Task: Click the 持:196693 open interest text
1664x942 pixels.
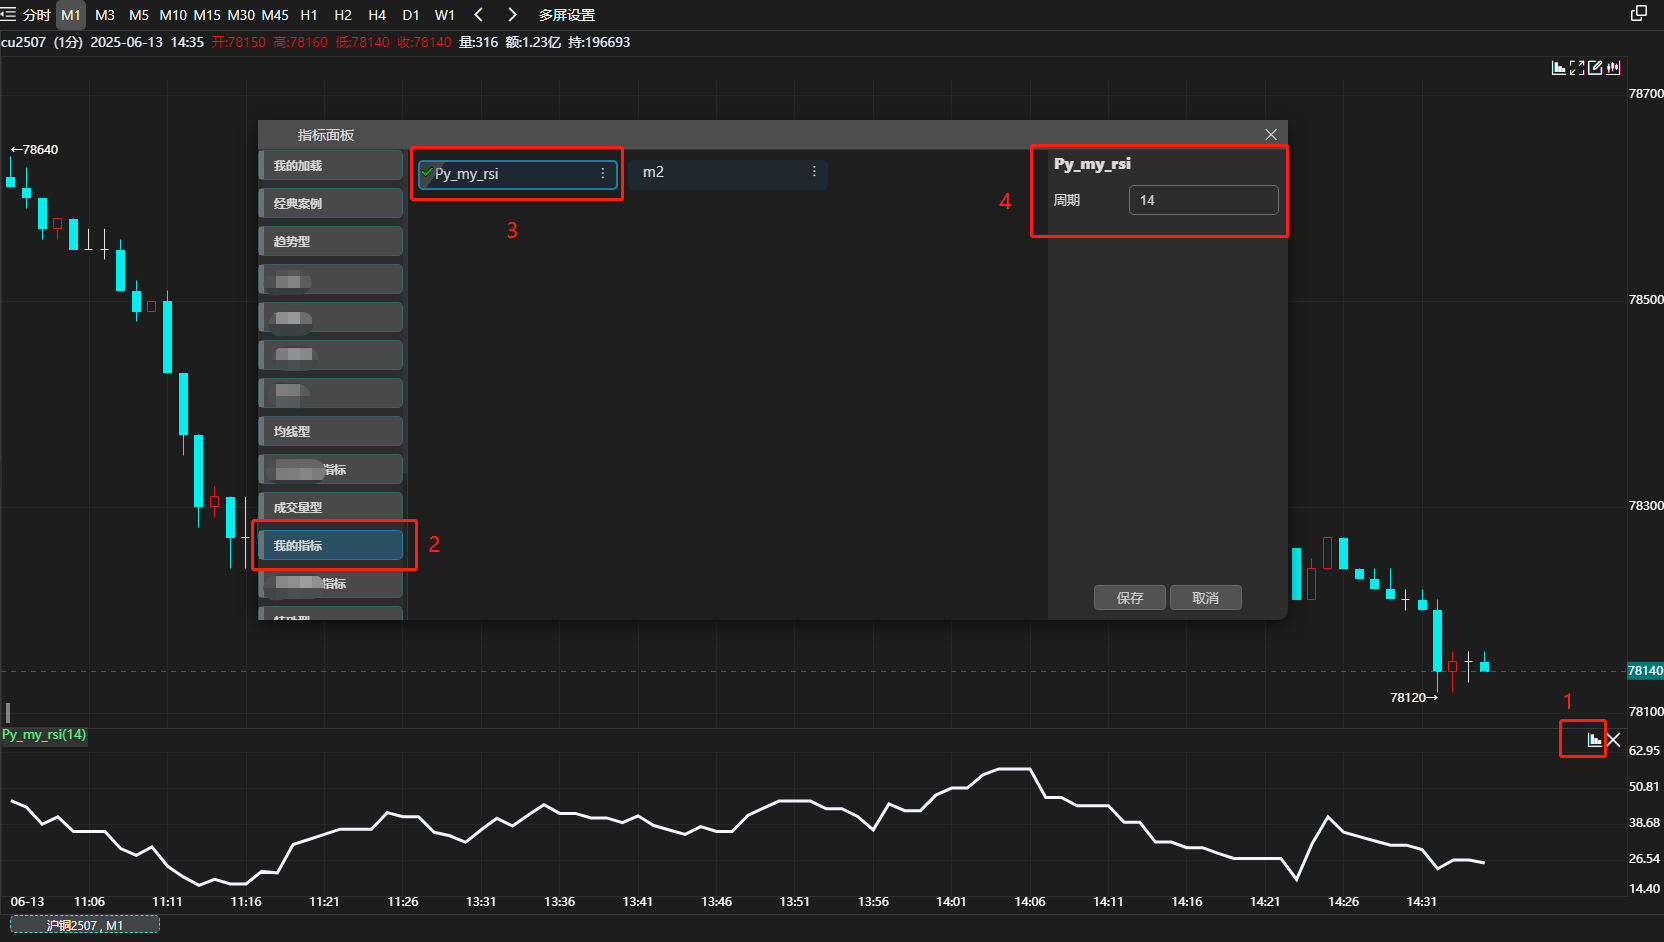Action: [x=599, y=42]
